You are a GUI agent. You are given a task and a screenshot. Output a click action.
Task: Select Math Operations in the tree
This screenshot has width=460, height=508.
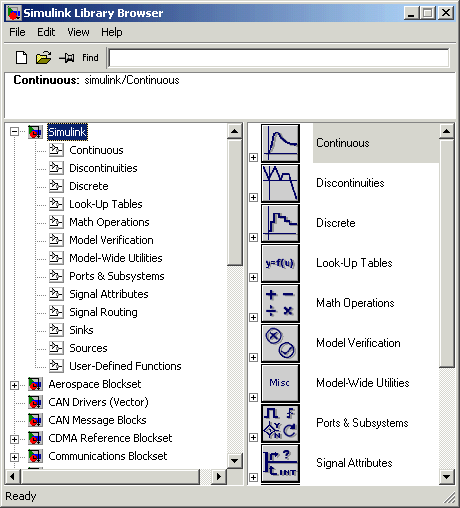pos(109,222)
